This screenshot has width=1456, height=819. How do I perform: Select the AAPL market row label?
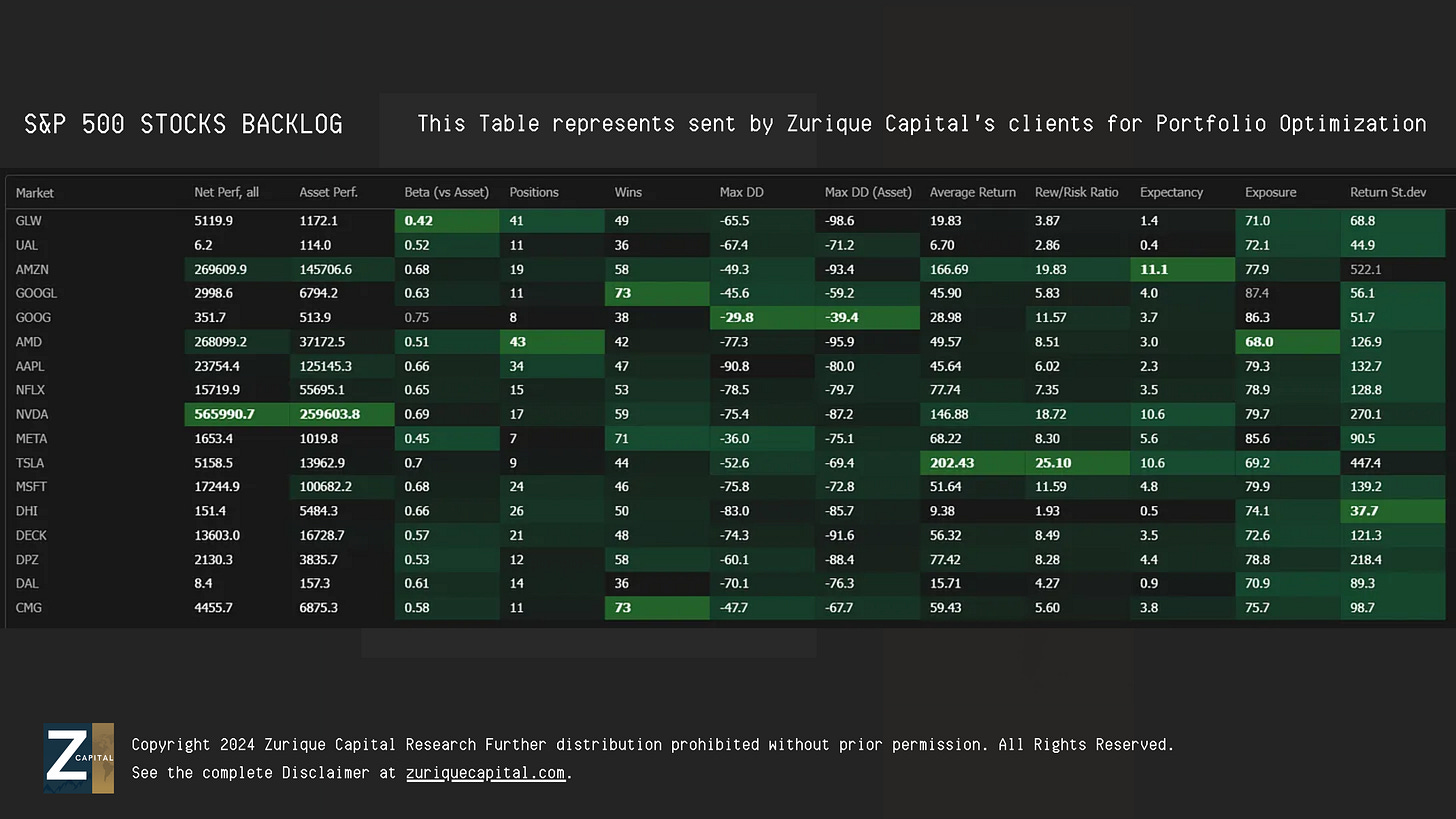point(31,366)
